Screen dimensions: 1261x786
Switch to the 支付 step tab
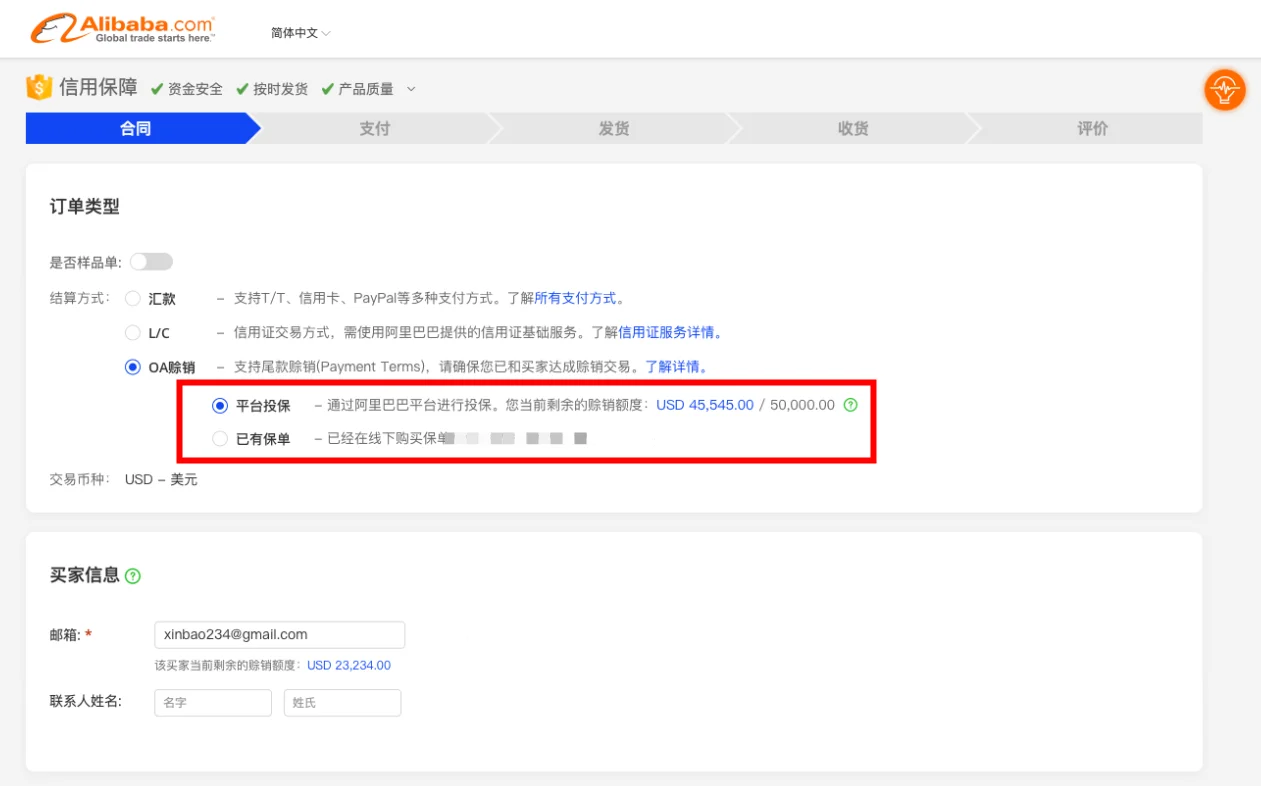374,128
